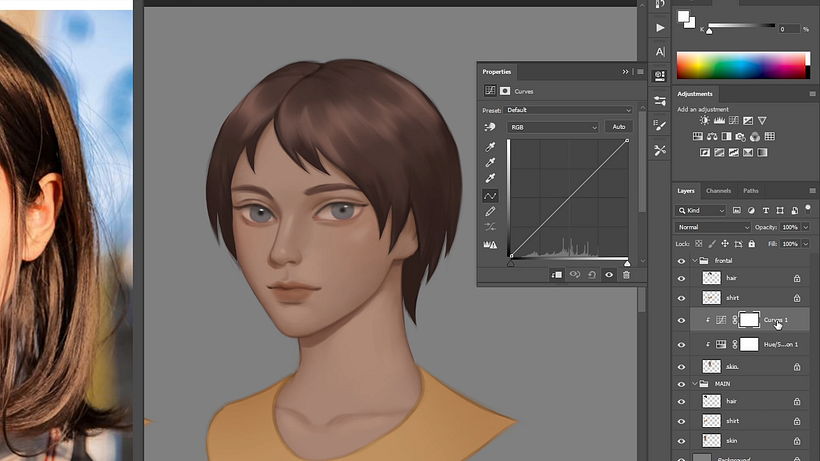Click the K slider handle
The height and width of the screenshot is (461, 820).
709,31
